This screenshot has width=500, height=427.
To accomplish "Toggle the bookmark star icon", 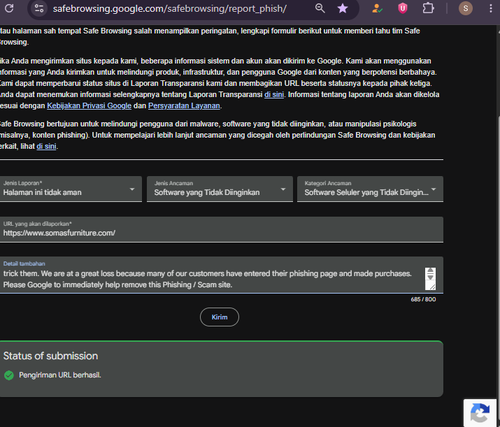I will click(x=342, y=8).
